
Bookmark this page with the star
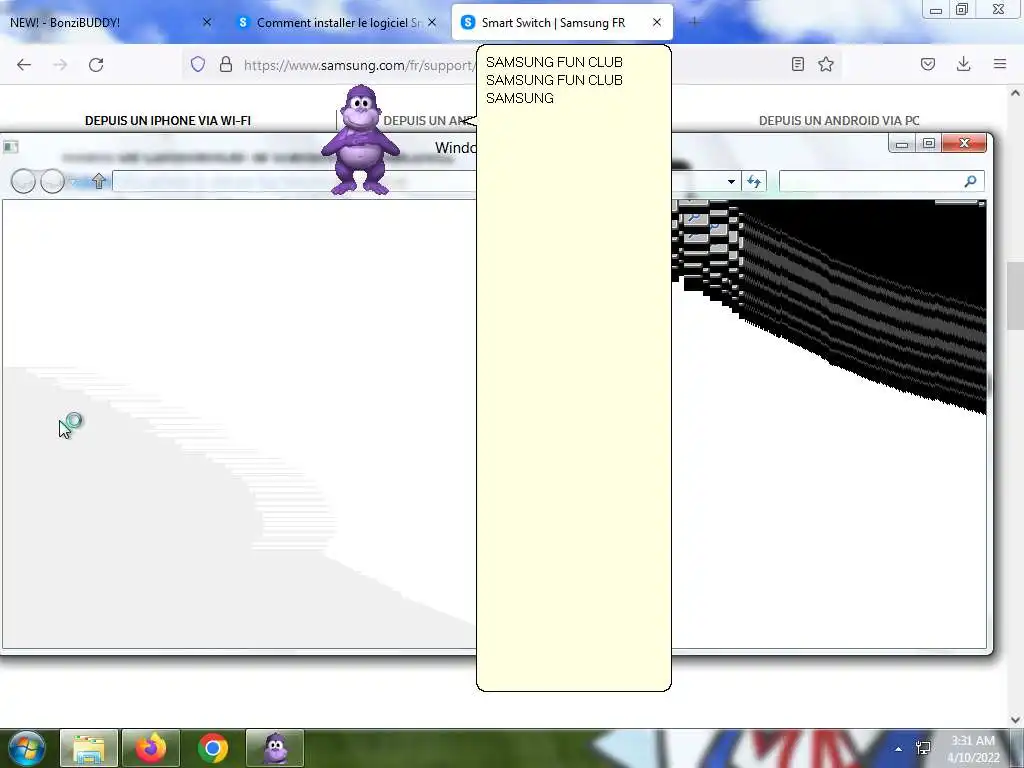click(826, 64)
